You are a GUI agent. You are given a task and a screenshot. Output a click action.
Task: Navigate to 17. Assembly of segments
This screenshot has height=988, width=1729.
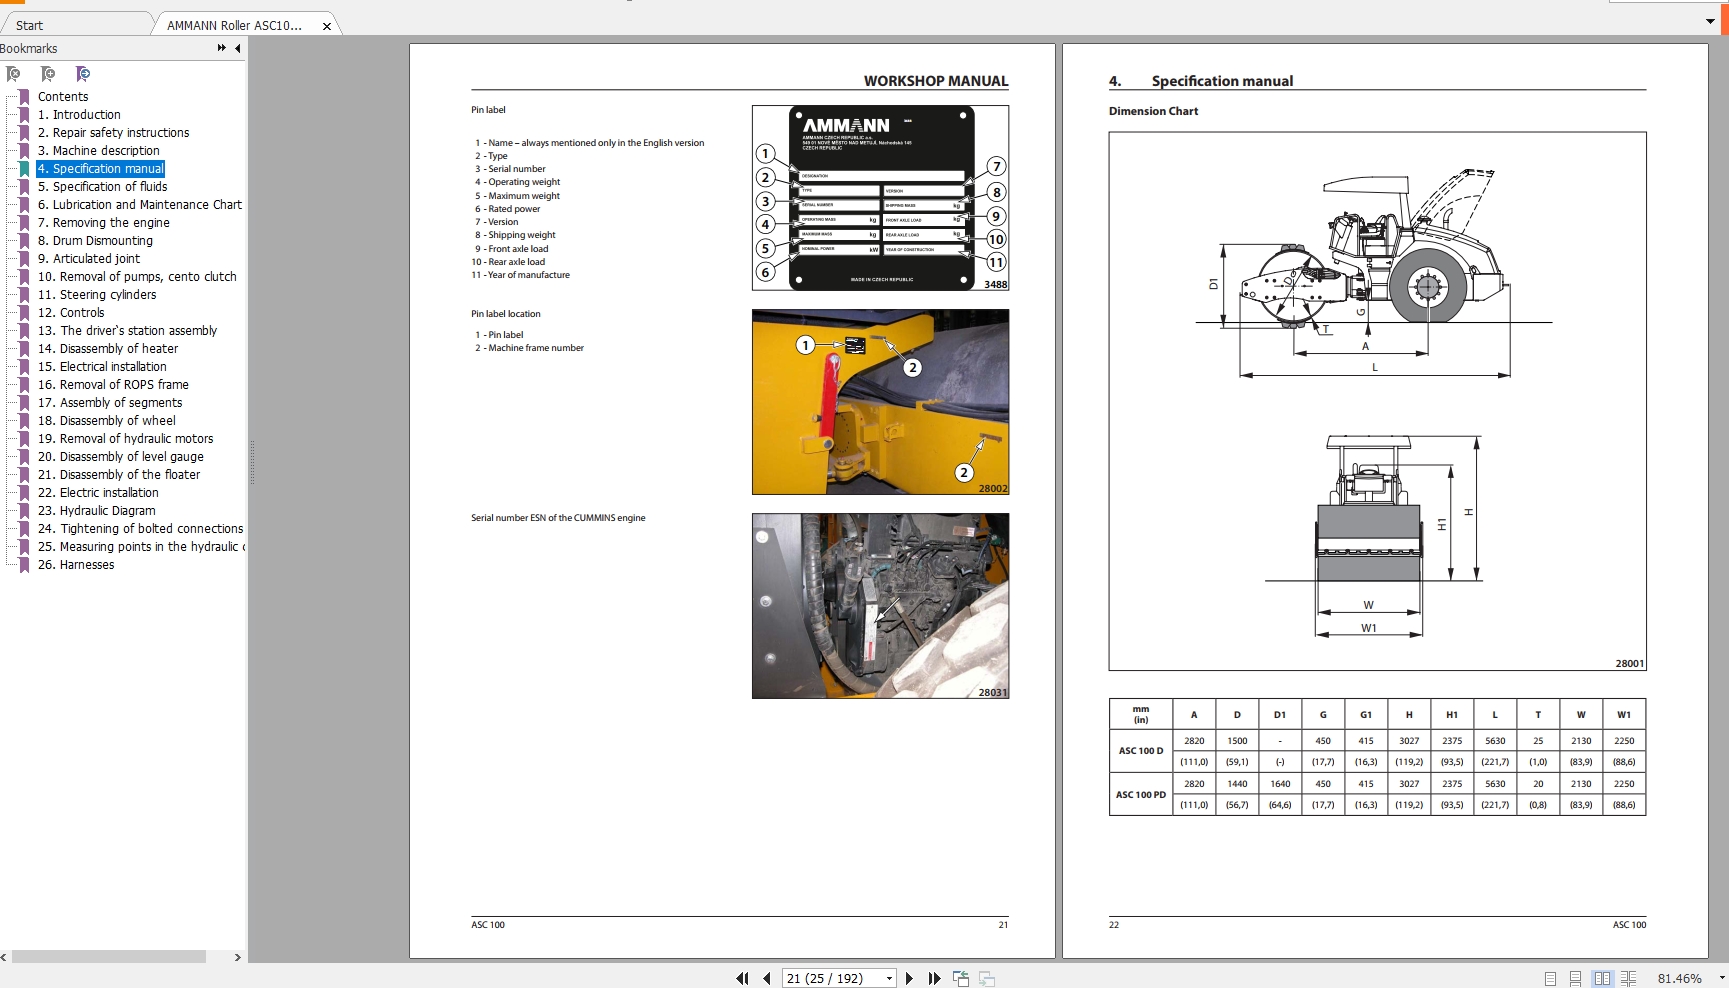pyautogui.click(x=110, y=403)
